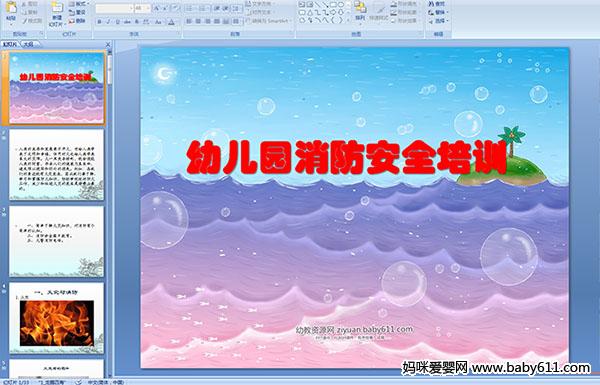The image size is (600, 385).
Task: Click the Find icon in editing group
Action: (436, 4)
